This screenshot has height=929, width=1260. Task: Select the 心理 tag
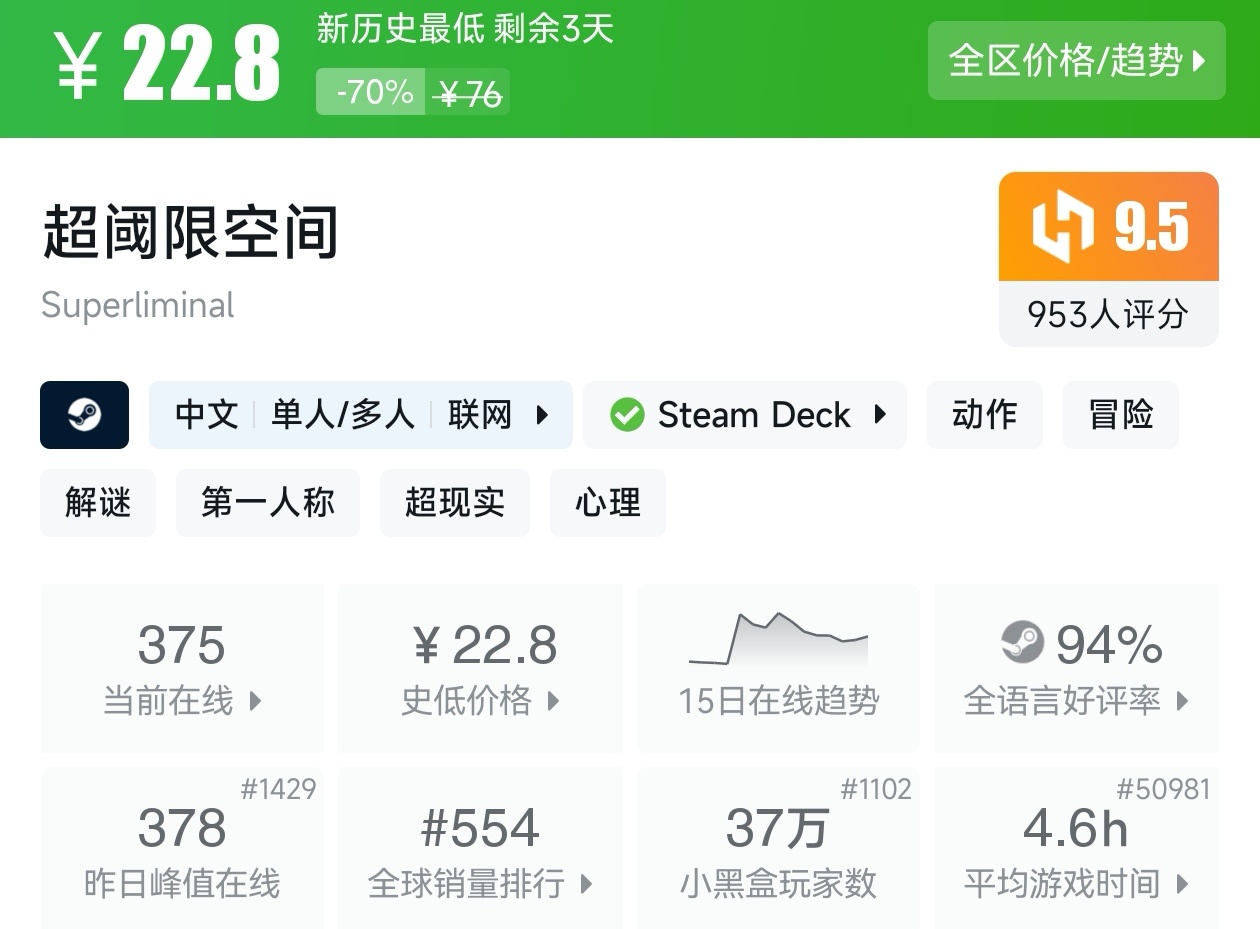(x=608, y=502)
